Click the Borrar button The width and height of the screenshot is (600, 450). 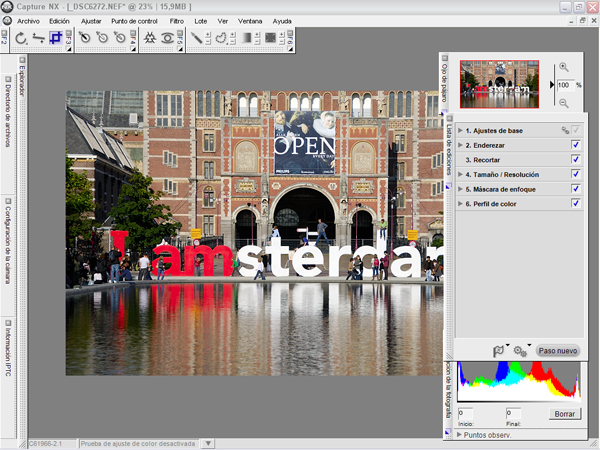[x=565, y=414]
